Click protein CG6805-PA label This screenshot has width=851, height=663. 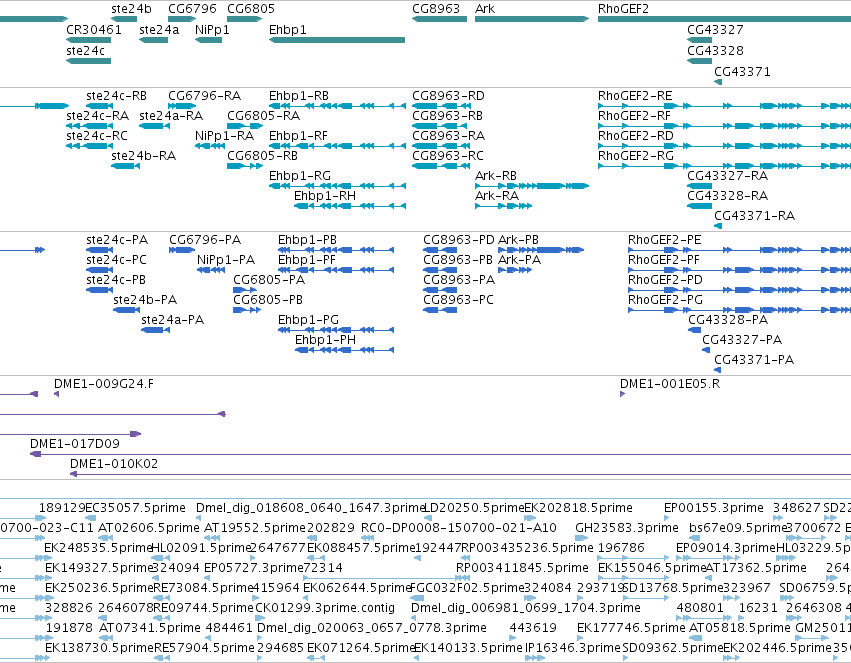[269, 280]
